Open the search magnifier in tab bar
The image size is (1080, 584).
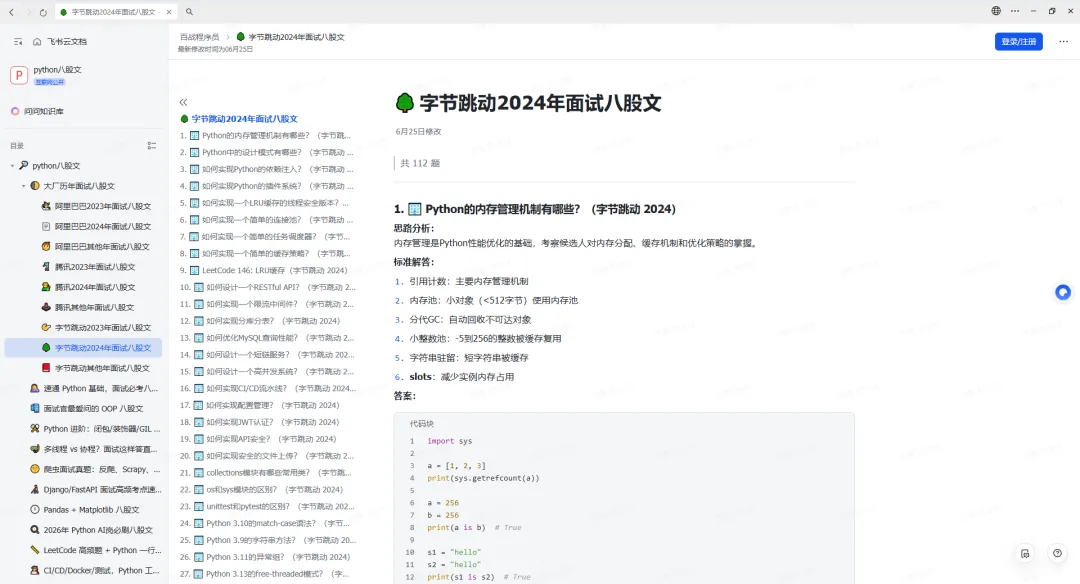pos(189,12)
